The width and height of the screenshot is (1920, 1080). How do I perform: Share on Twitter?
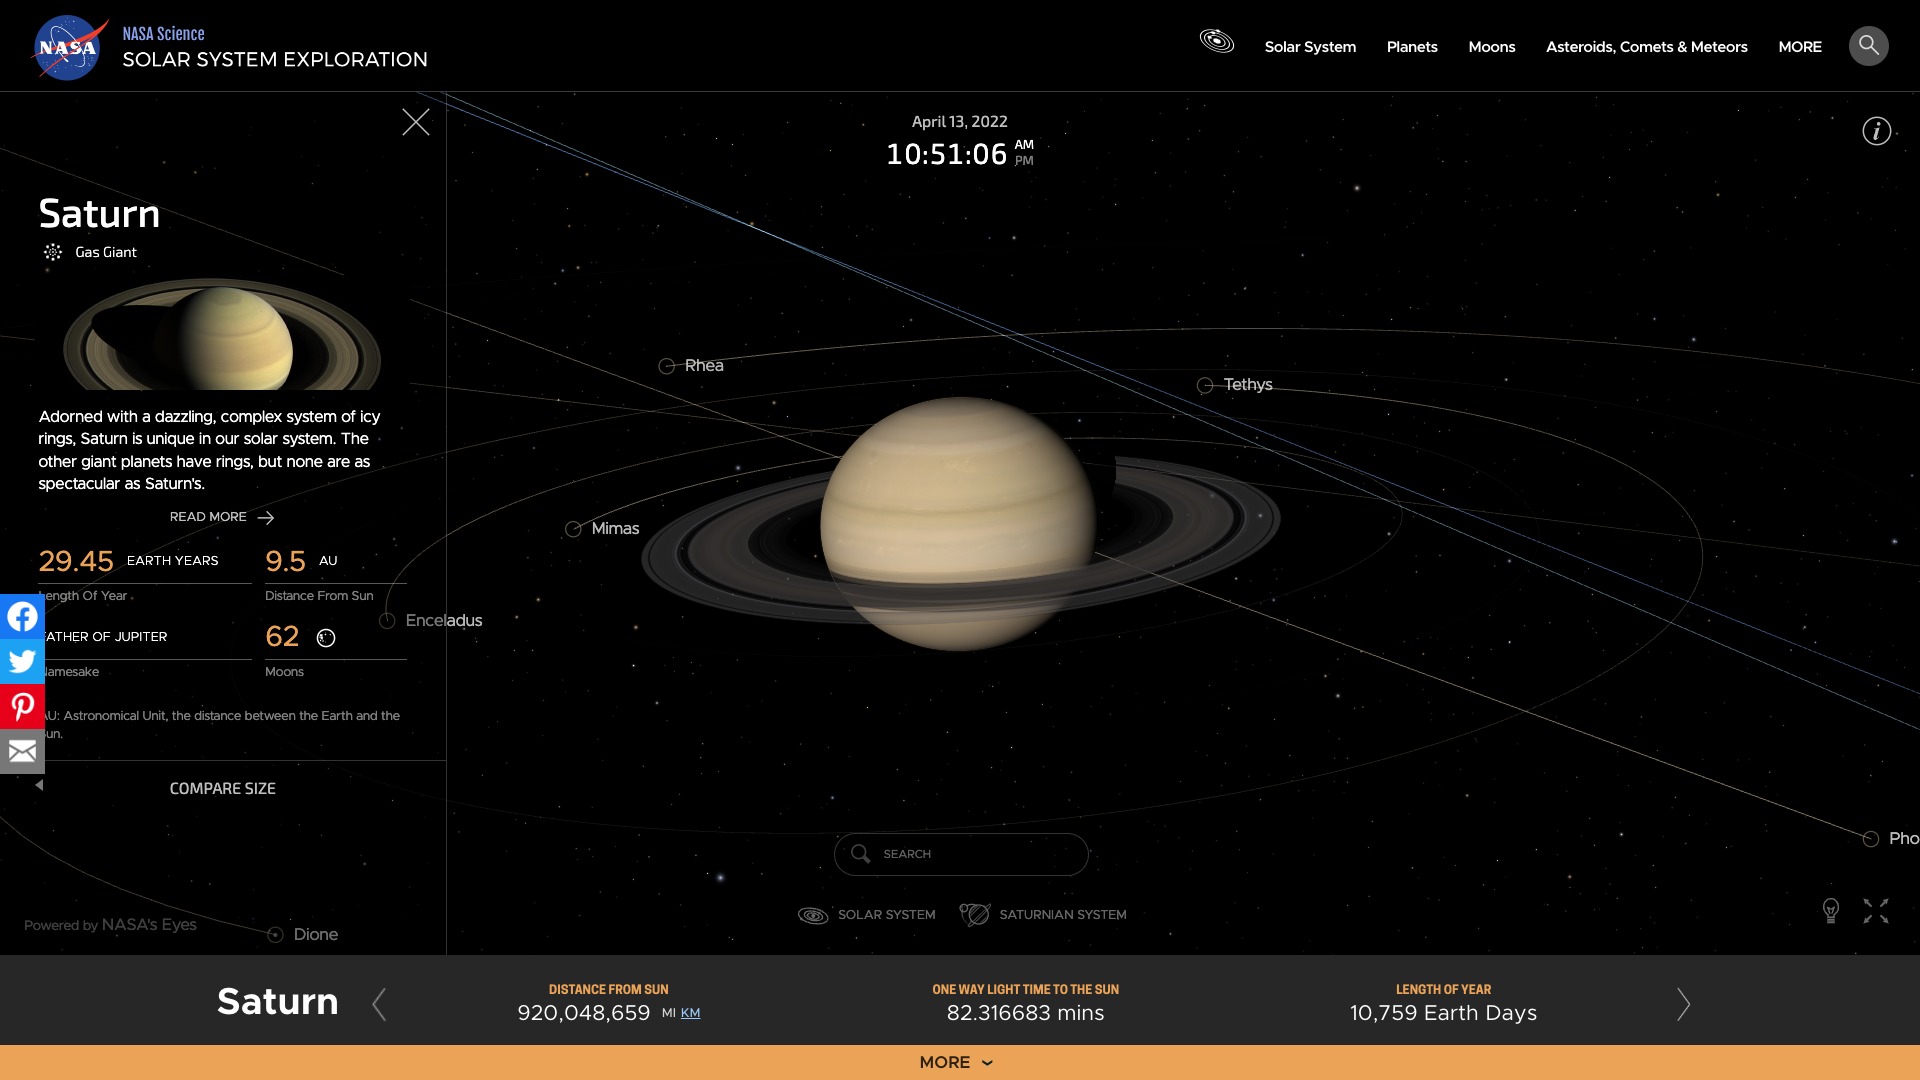coord(22,661)
